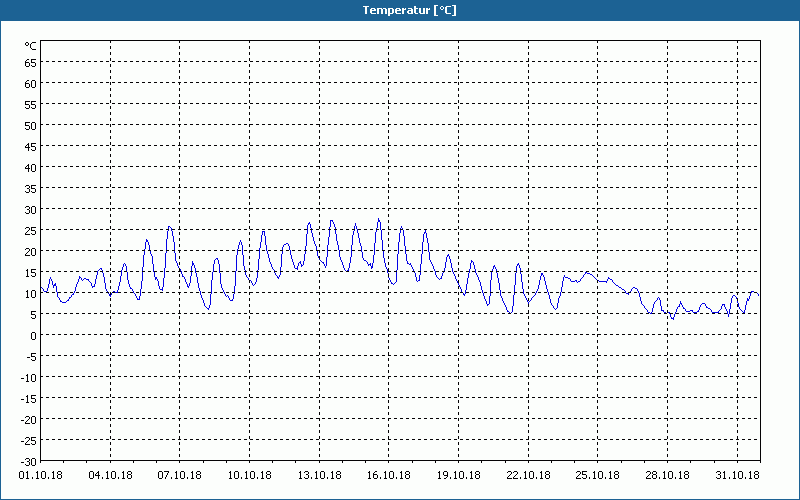Click the 04.10.18 date on x-axis
800x500 pixels.
pyautogui.click(x=110, y=475)
